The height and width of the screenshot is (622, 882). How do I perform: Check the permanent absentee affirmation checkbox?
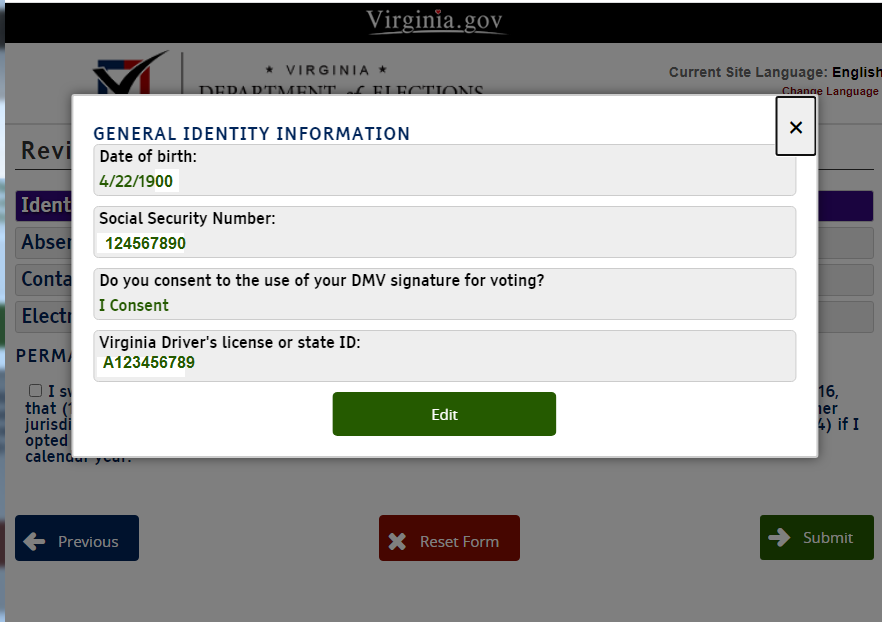[36, 390]
